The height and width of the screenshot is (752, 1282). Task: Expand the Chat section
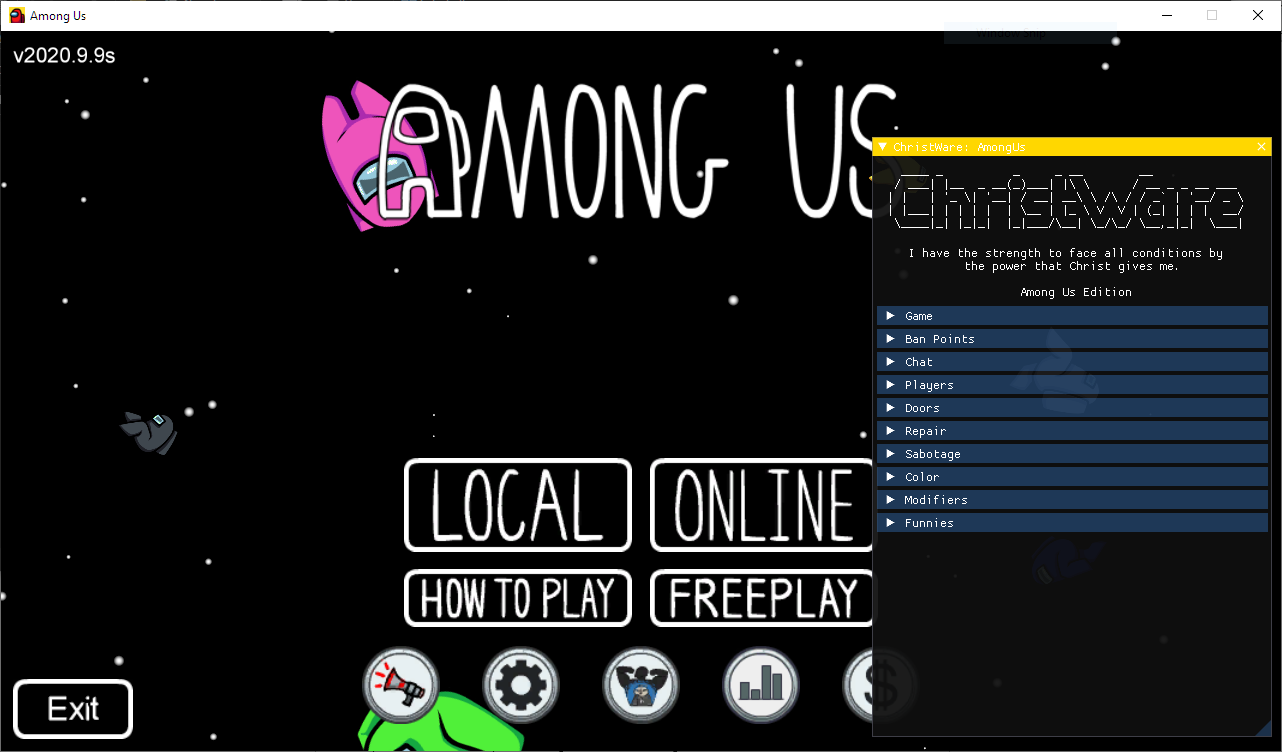[1072, 362]
